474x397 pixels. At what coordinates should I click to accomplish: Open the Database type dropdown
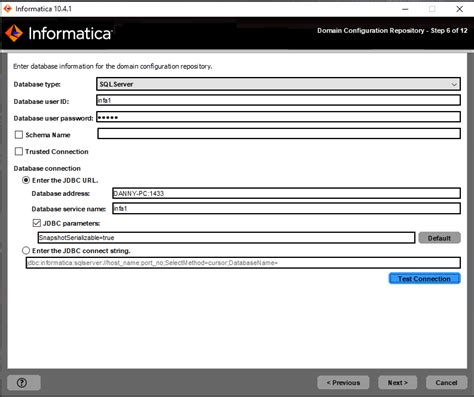pyautogui.click(x=278, y=84)
